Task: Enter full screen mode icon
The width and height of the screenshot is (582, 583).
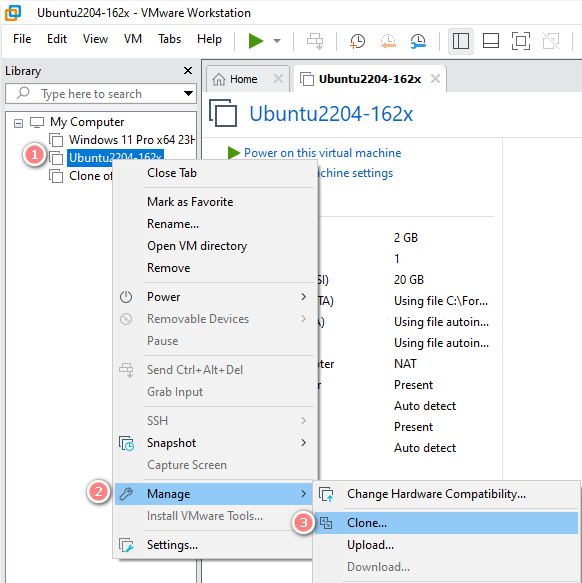Action: coord(521,41)
